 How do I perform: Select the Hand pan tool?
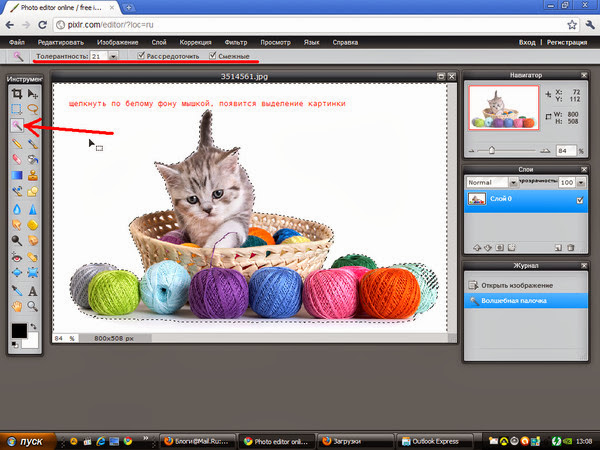[x=16, y=306]
